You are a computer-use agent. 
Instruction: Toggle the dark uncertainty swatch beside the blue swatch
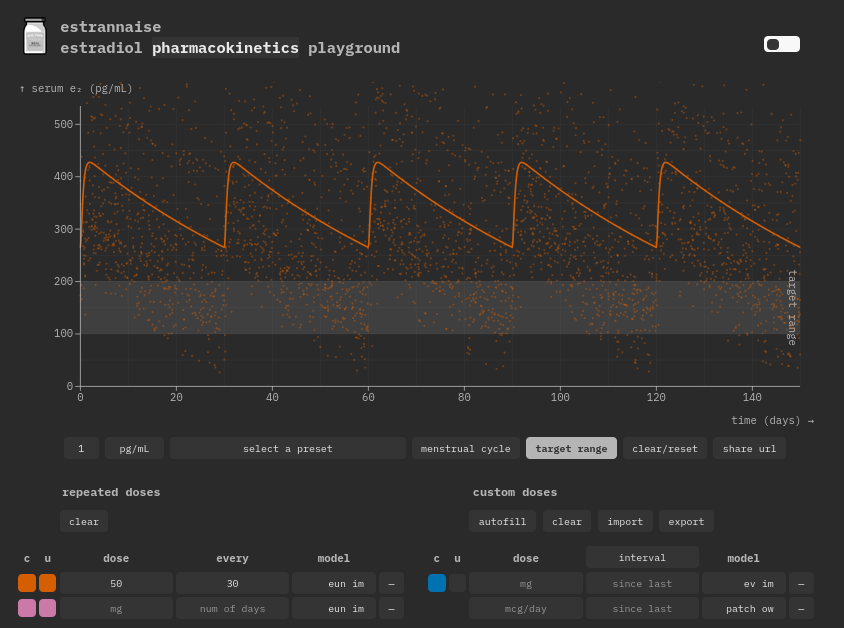(x=458, y=583)
